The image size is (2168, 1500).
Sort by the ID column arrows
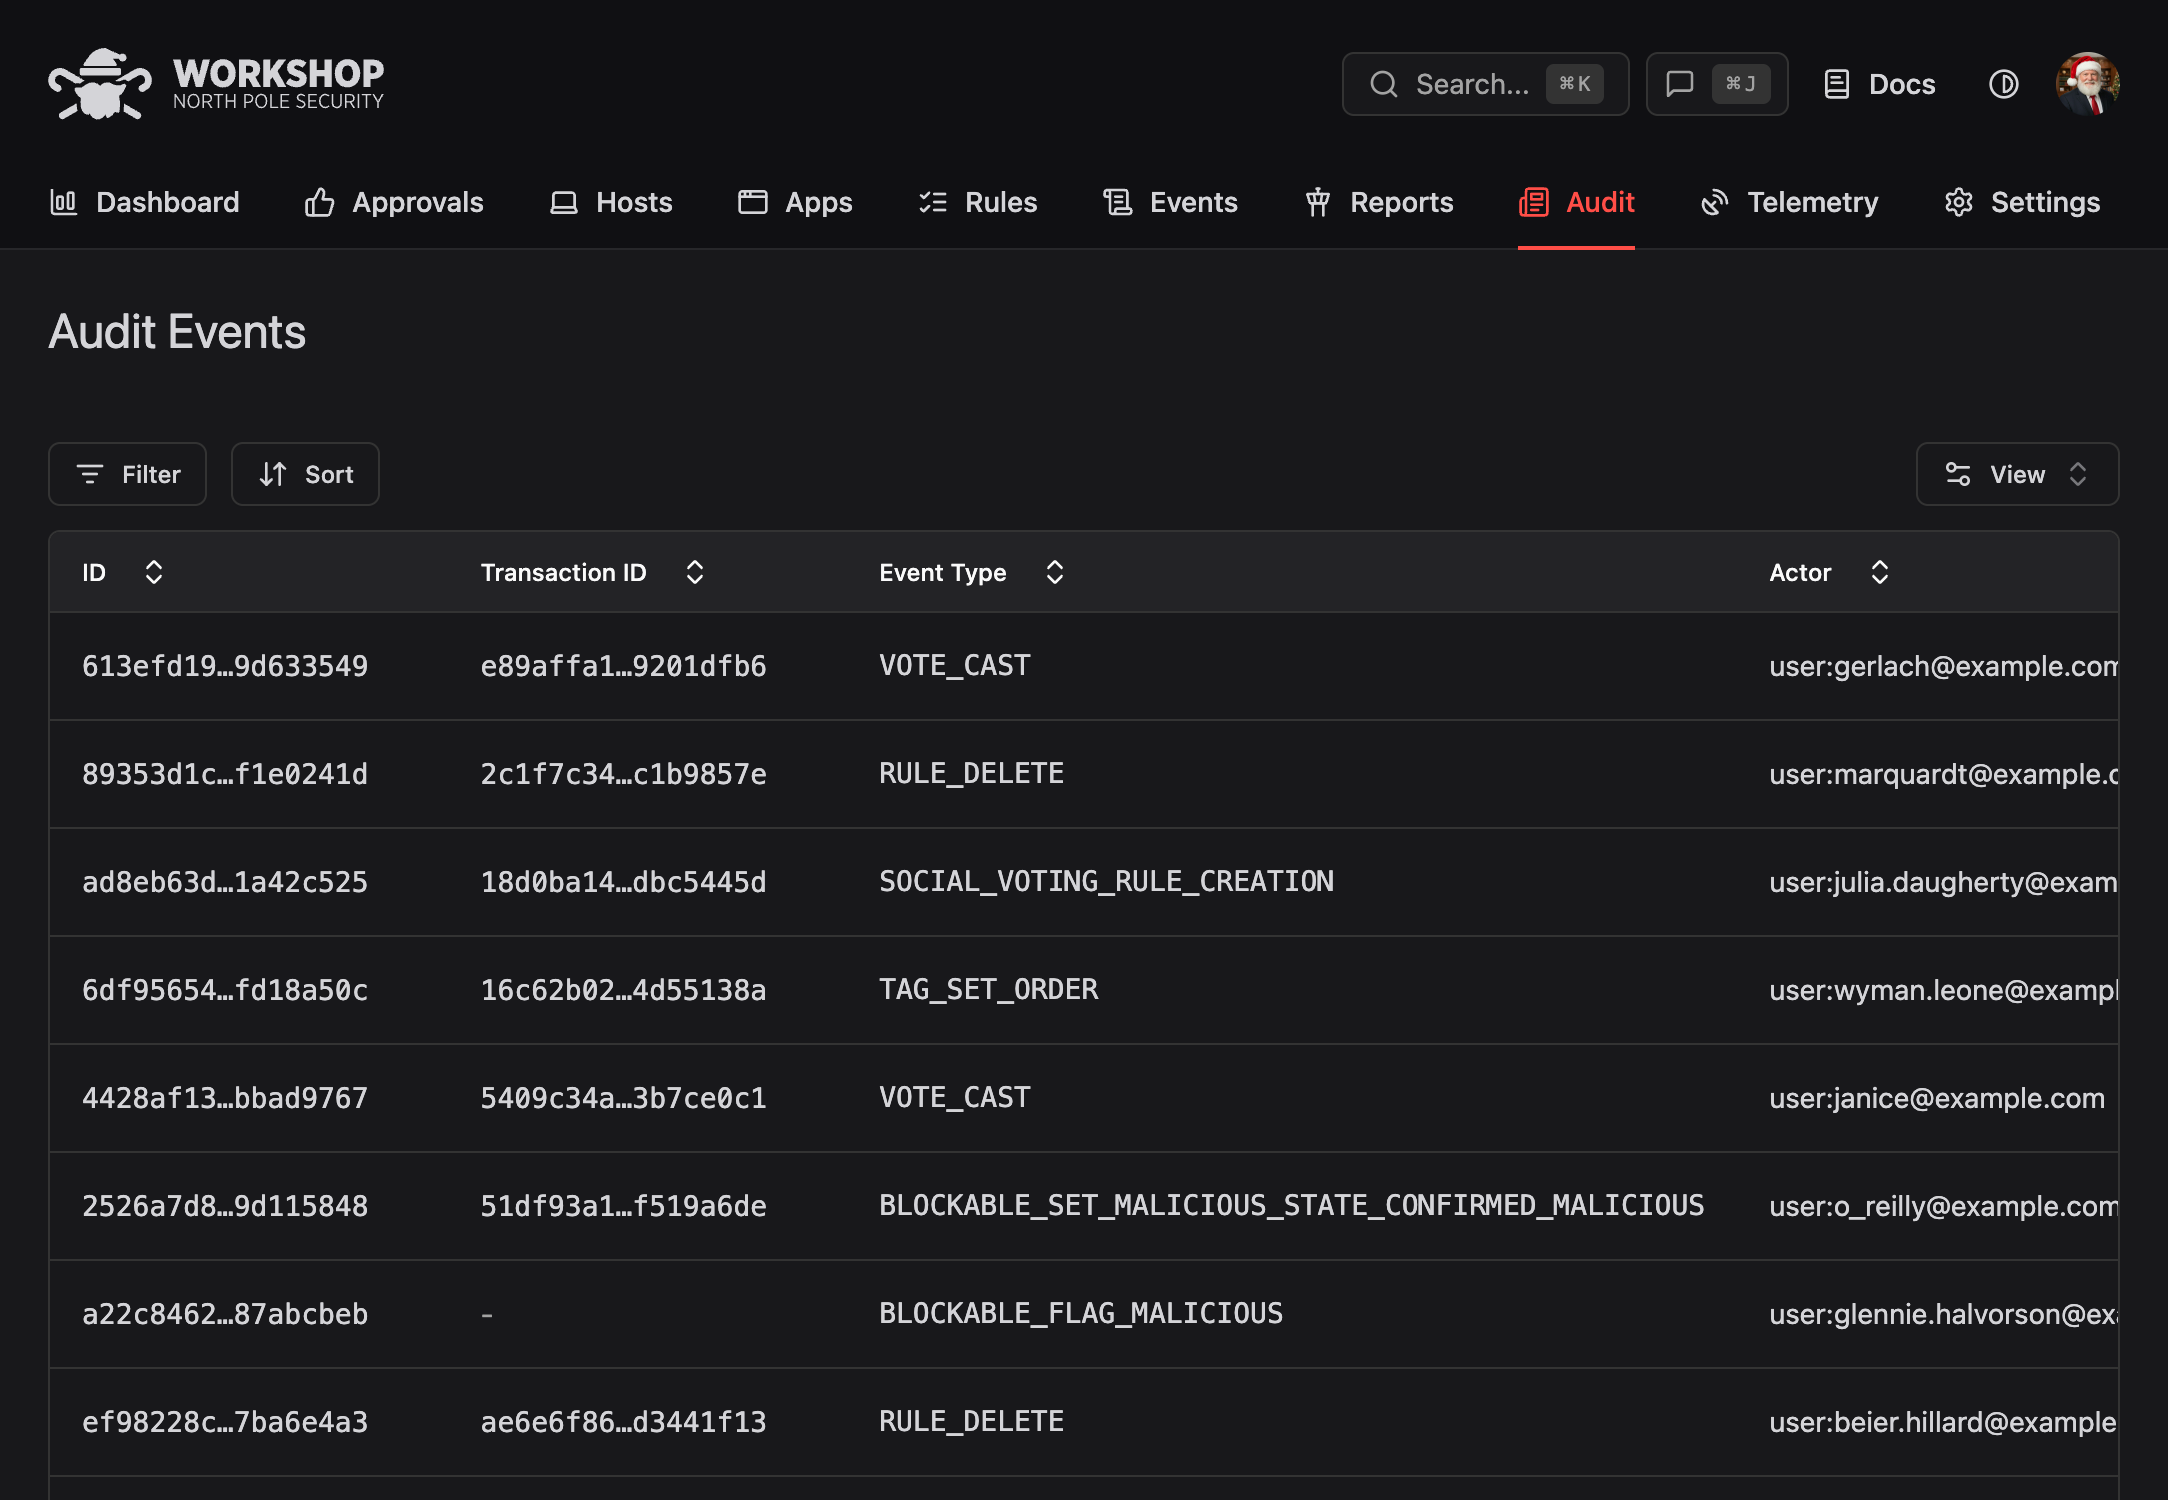153,572
